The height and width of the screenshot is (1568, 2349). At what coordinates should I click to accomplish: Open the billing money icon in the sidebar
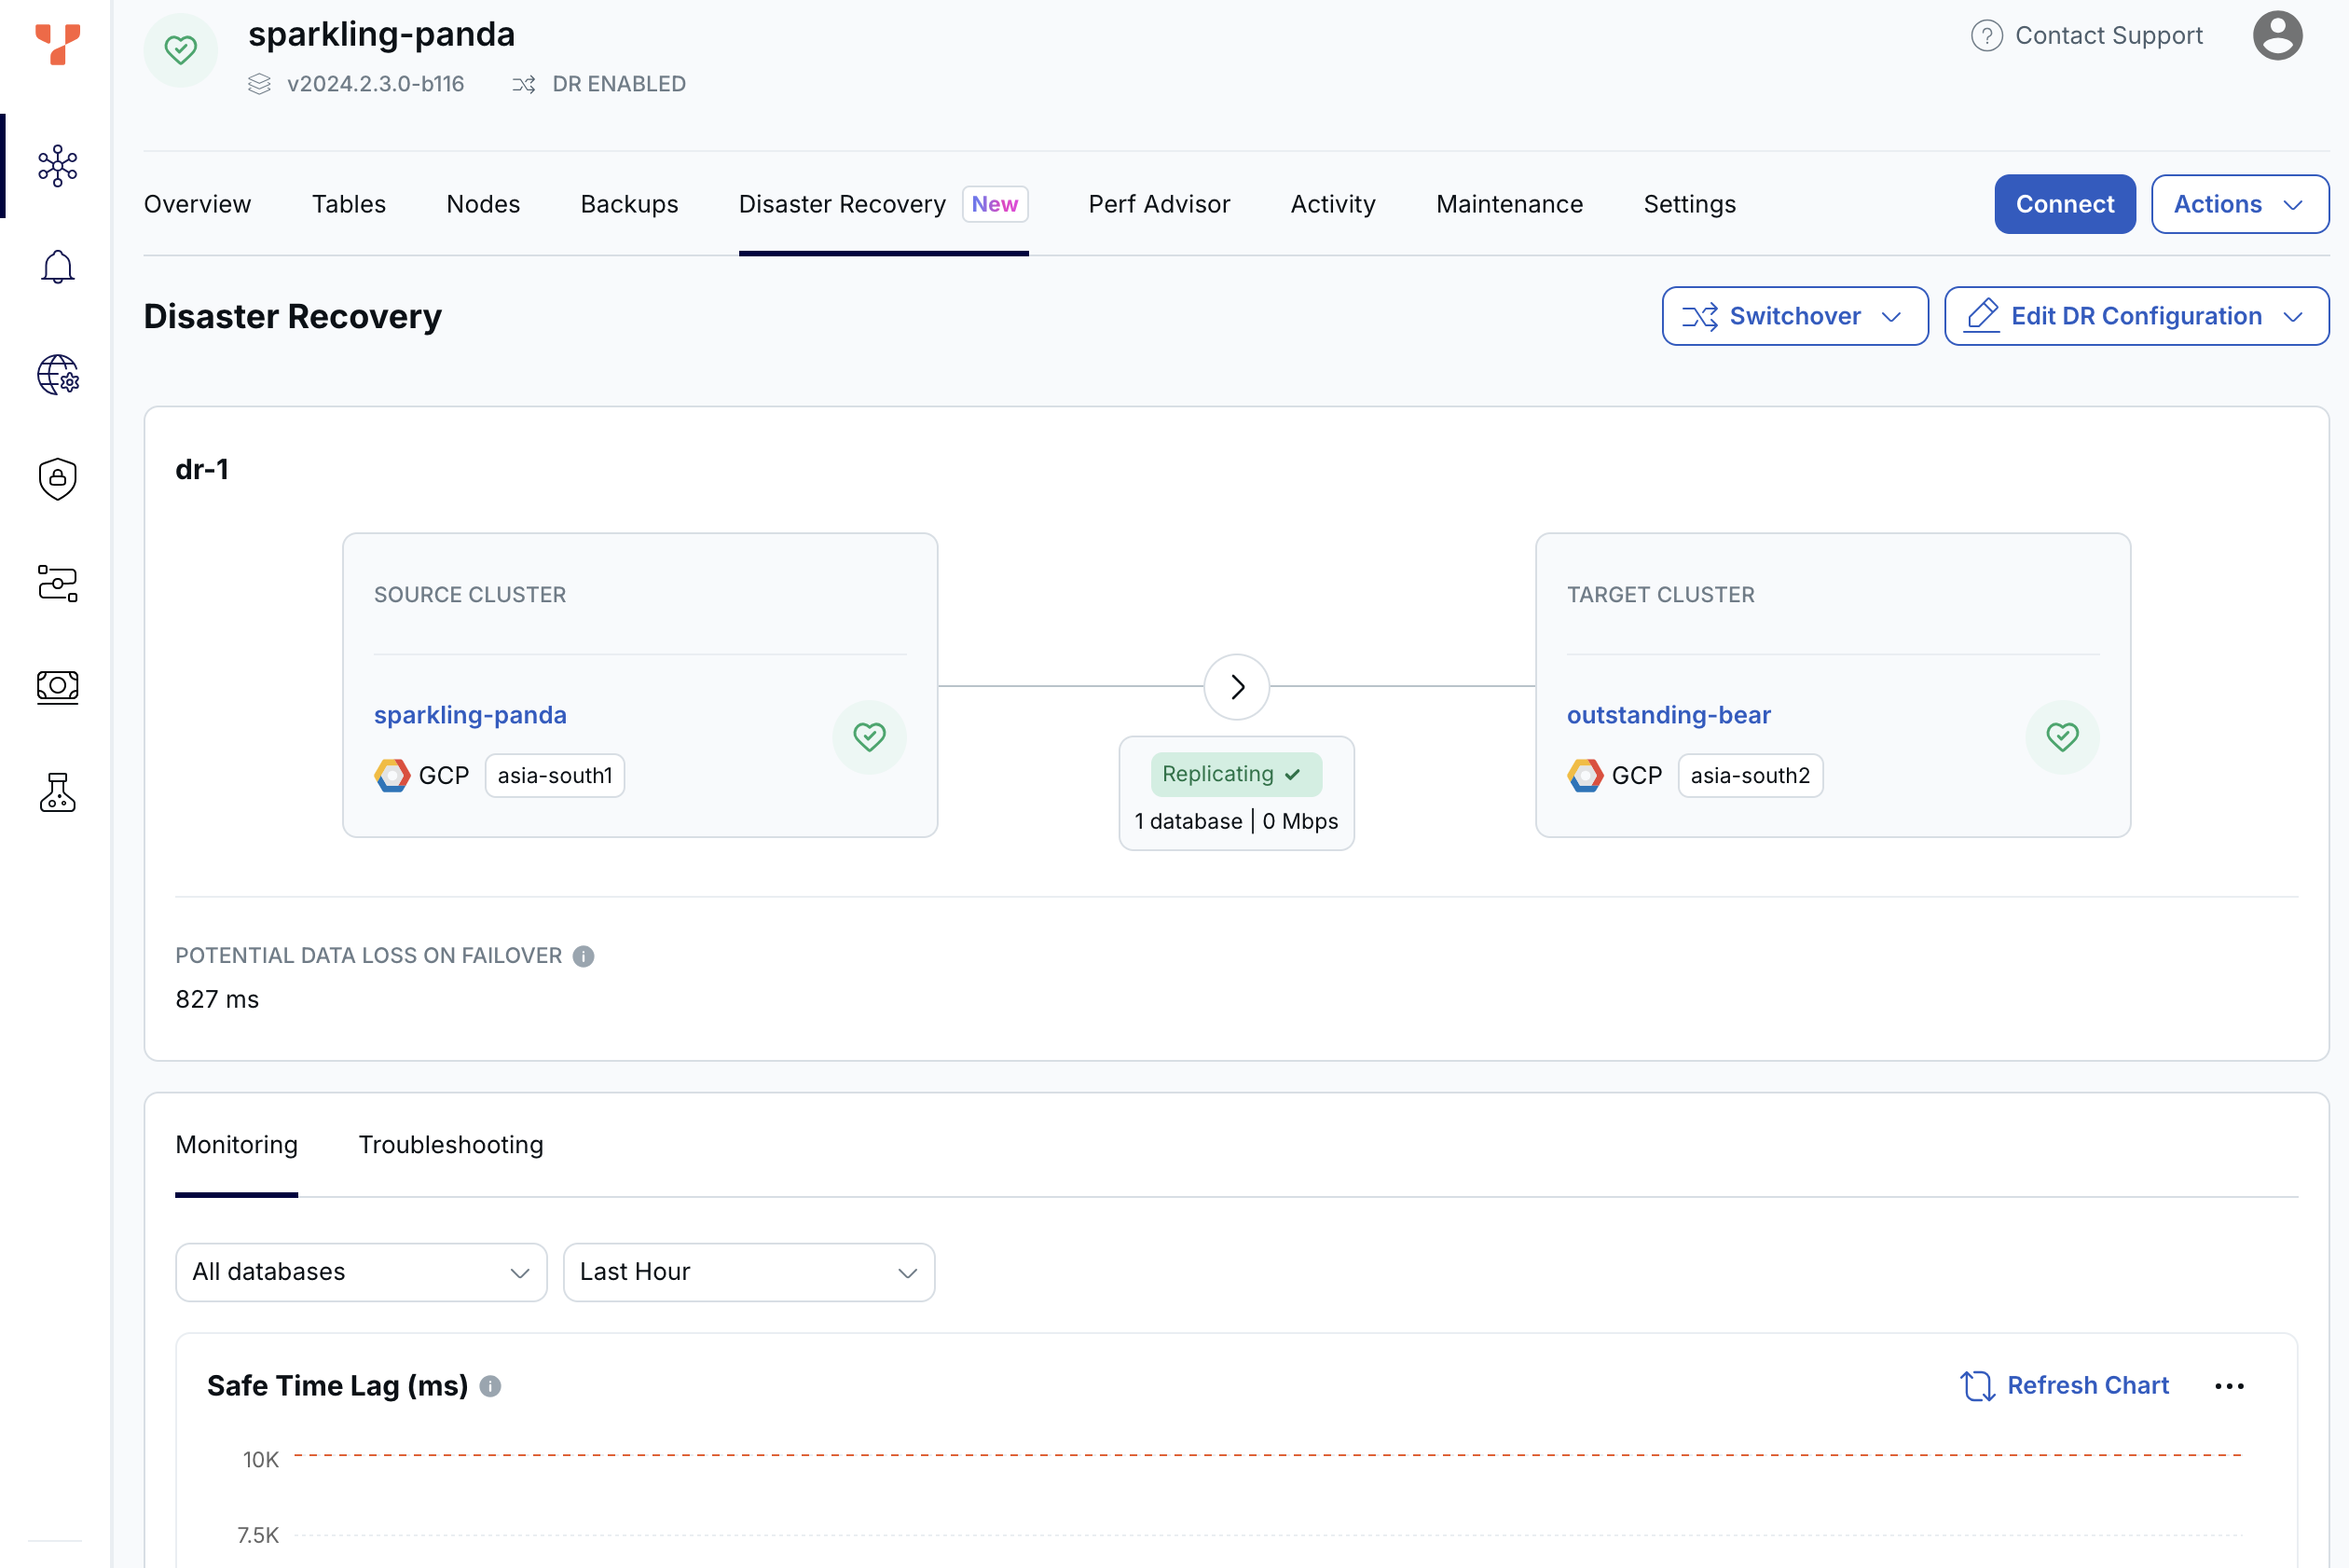point(57,687)
